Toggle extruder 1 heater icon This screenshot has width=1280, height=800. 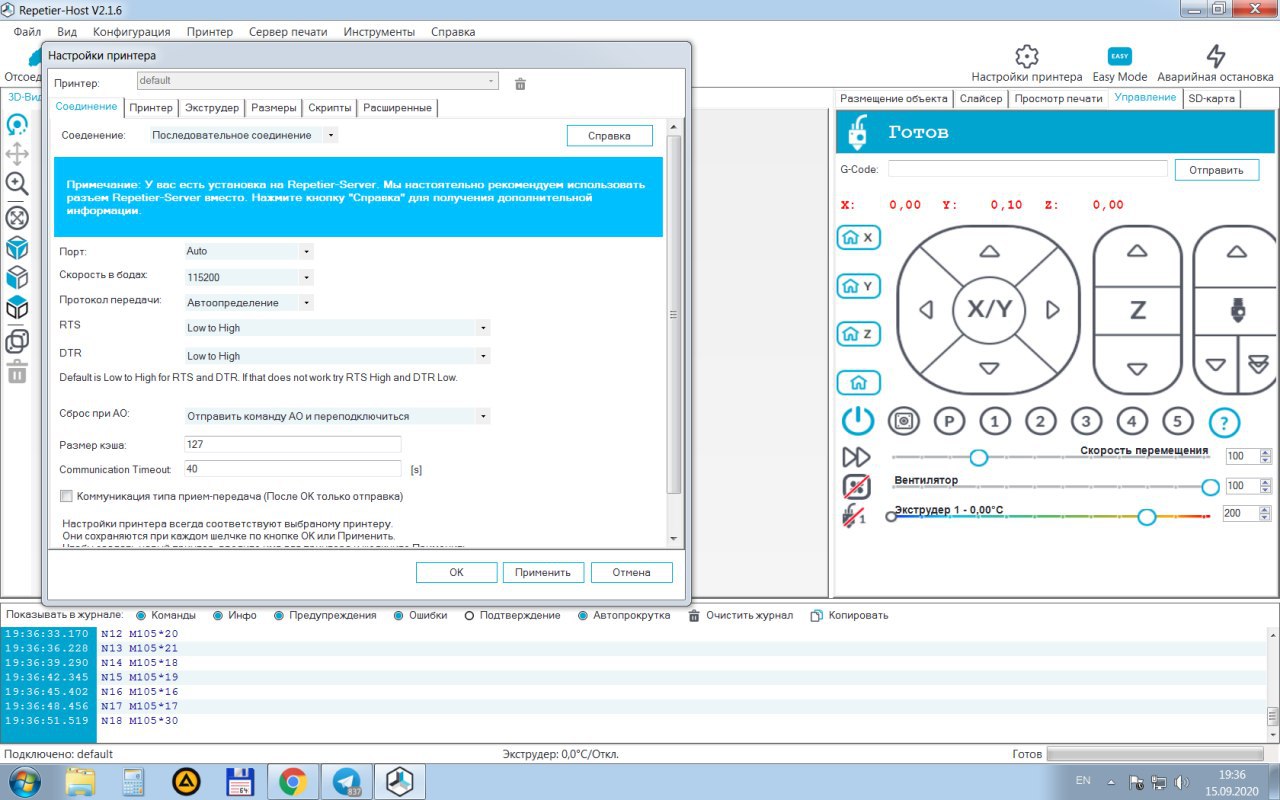click(856, 516)
